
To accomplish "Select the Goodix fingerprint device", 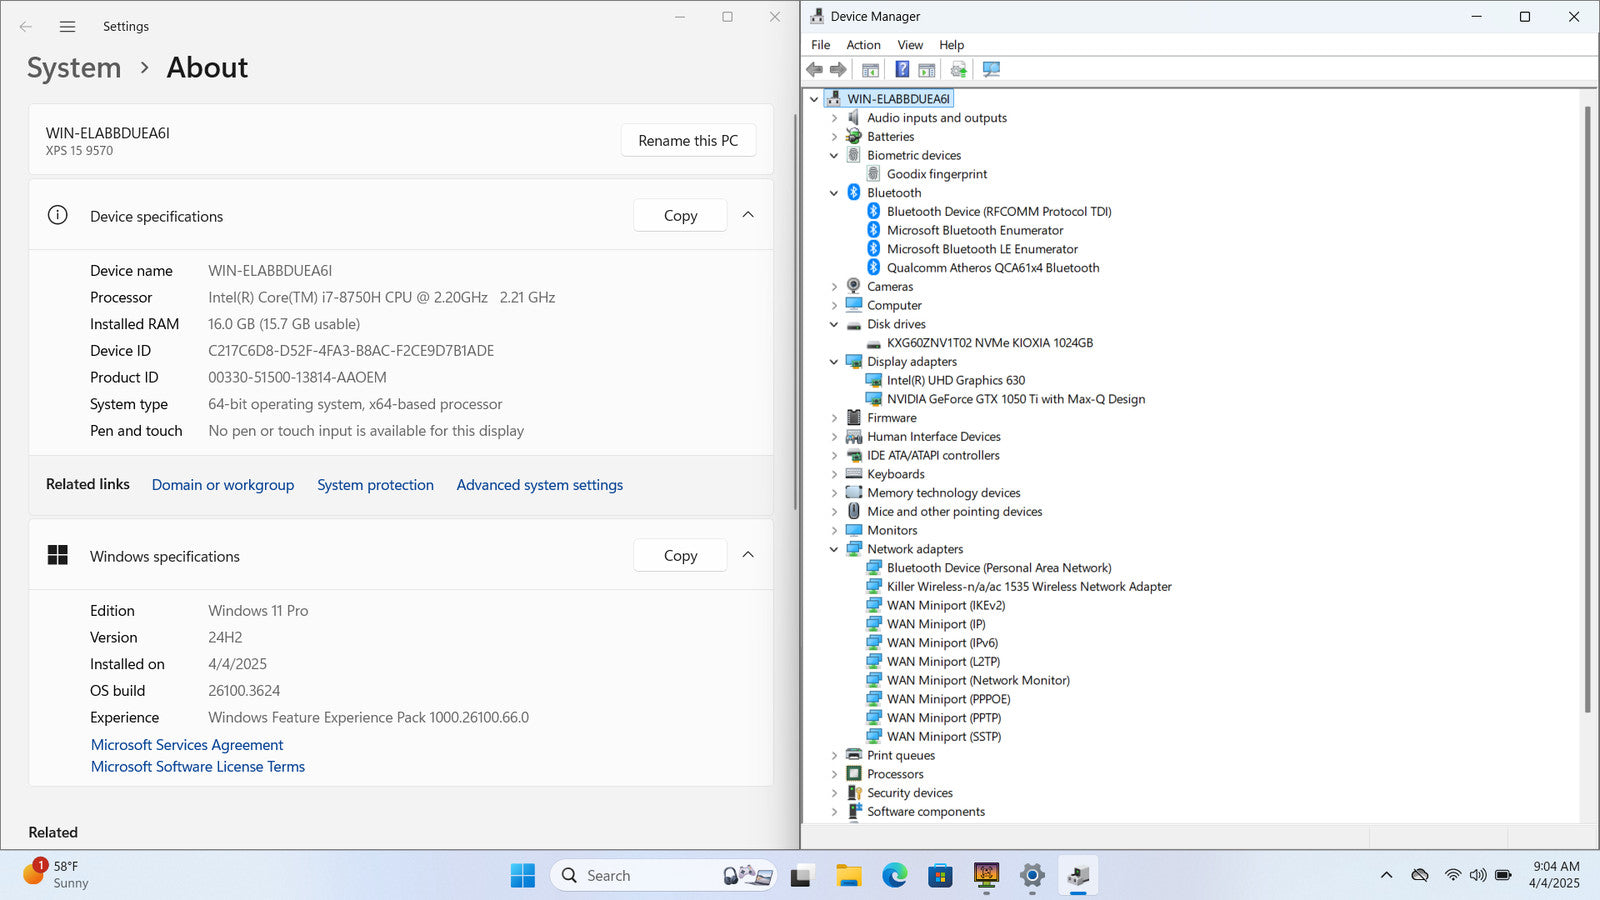I will click(936, 174).
